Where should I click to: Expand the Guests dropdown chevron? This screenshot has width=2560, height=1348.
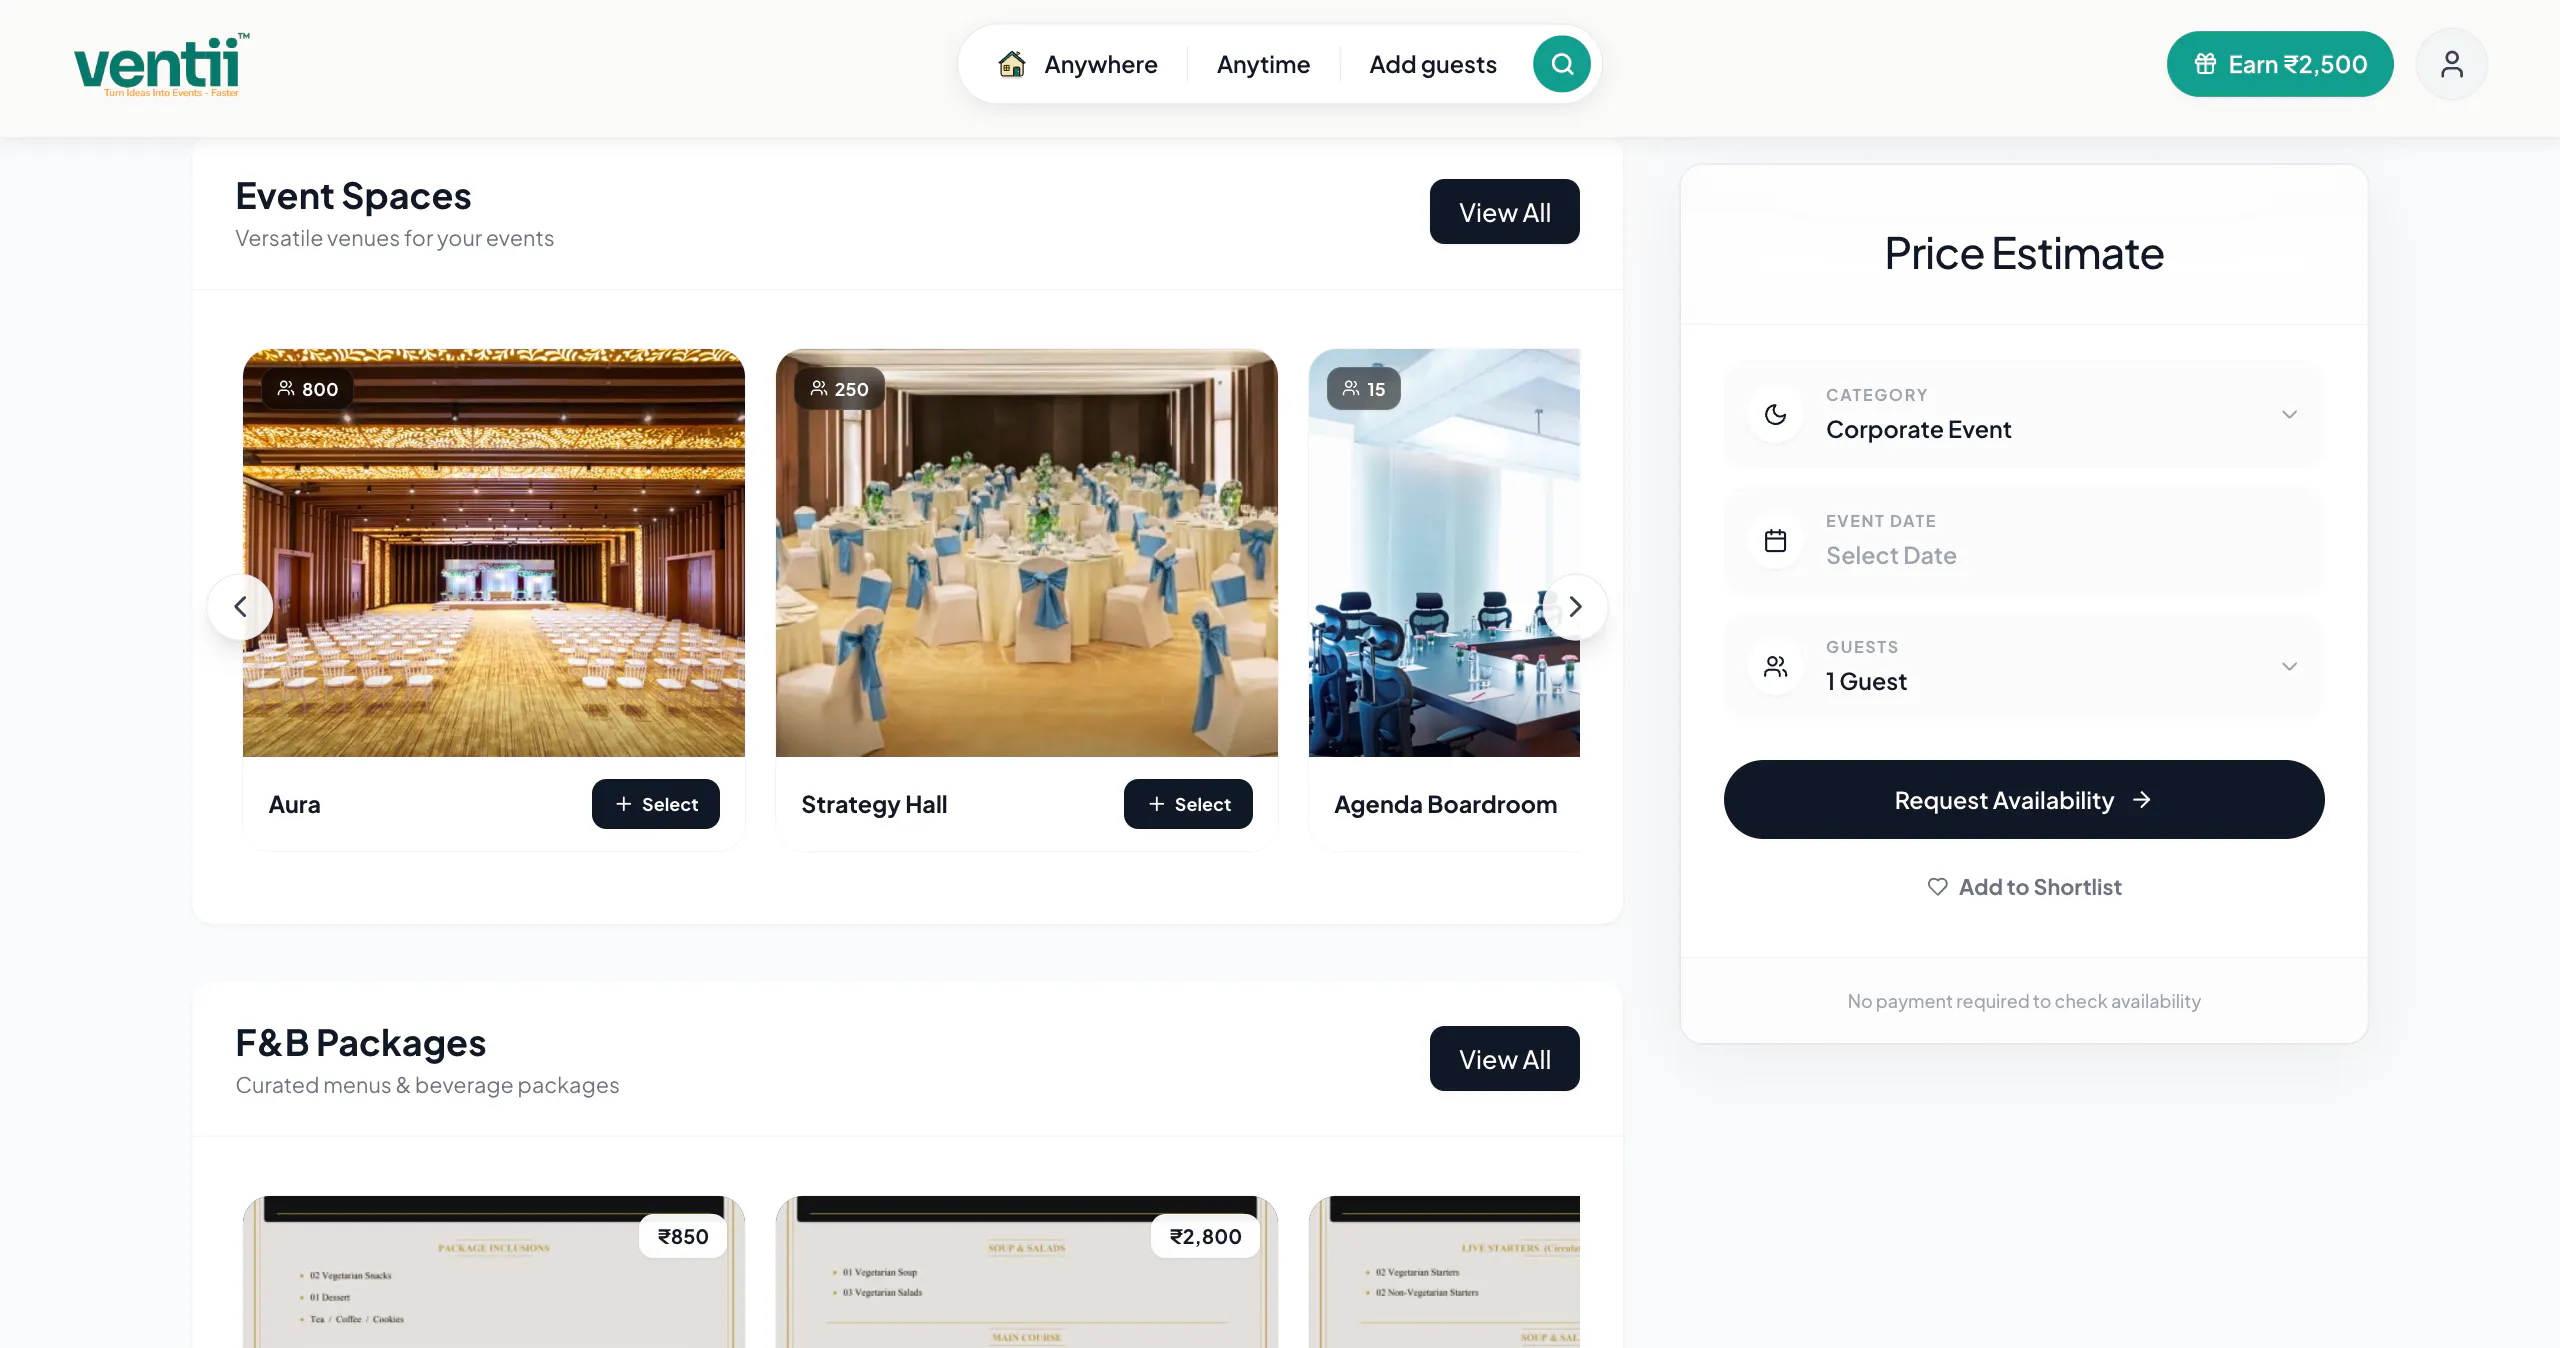[2289, 666]
